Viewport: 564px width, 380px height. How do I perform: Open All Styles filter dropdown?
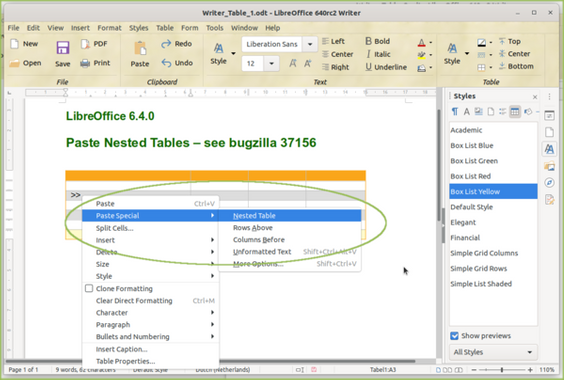(x=493, y=352)
